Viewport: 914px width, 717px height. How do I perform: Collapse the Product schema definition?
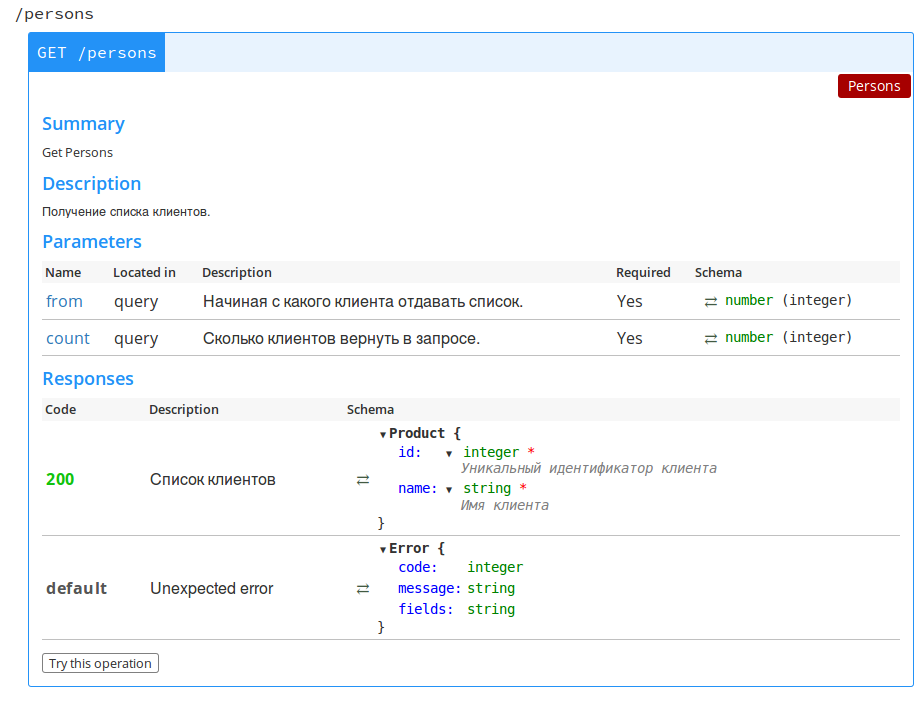pyautogui.click(x=384, y=433)
